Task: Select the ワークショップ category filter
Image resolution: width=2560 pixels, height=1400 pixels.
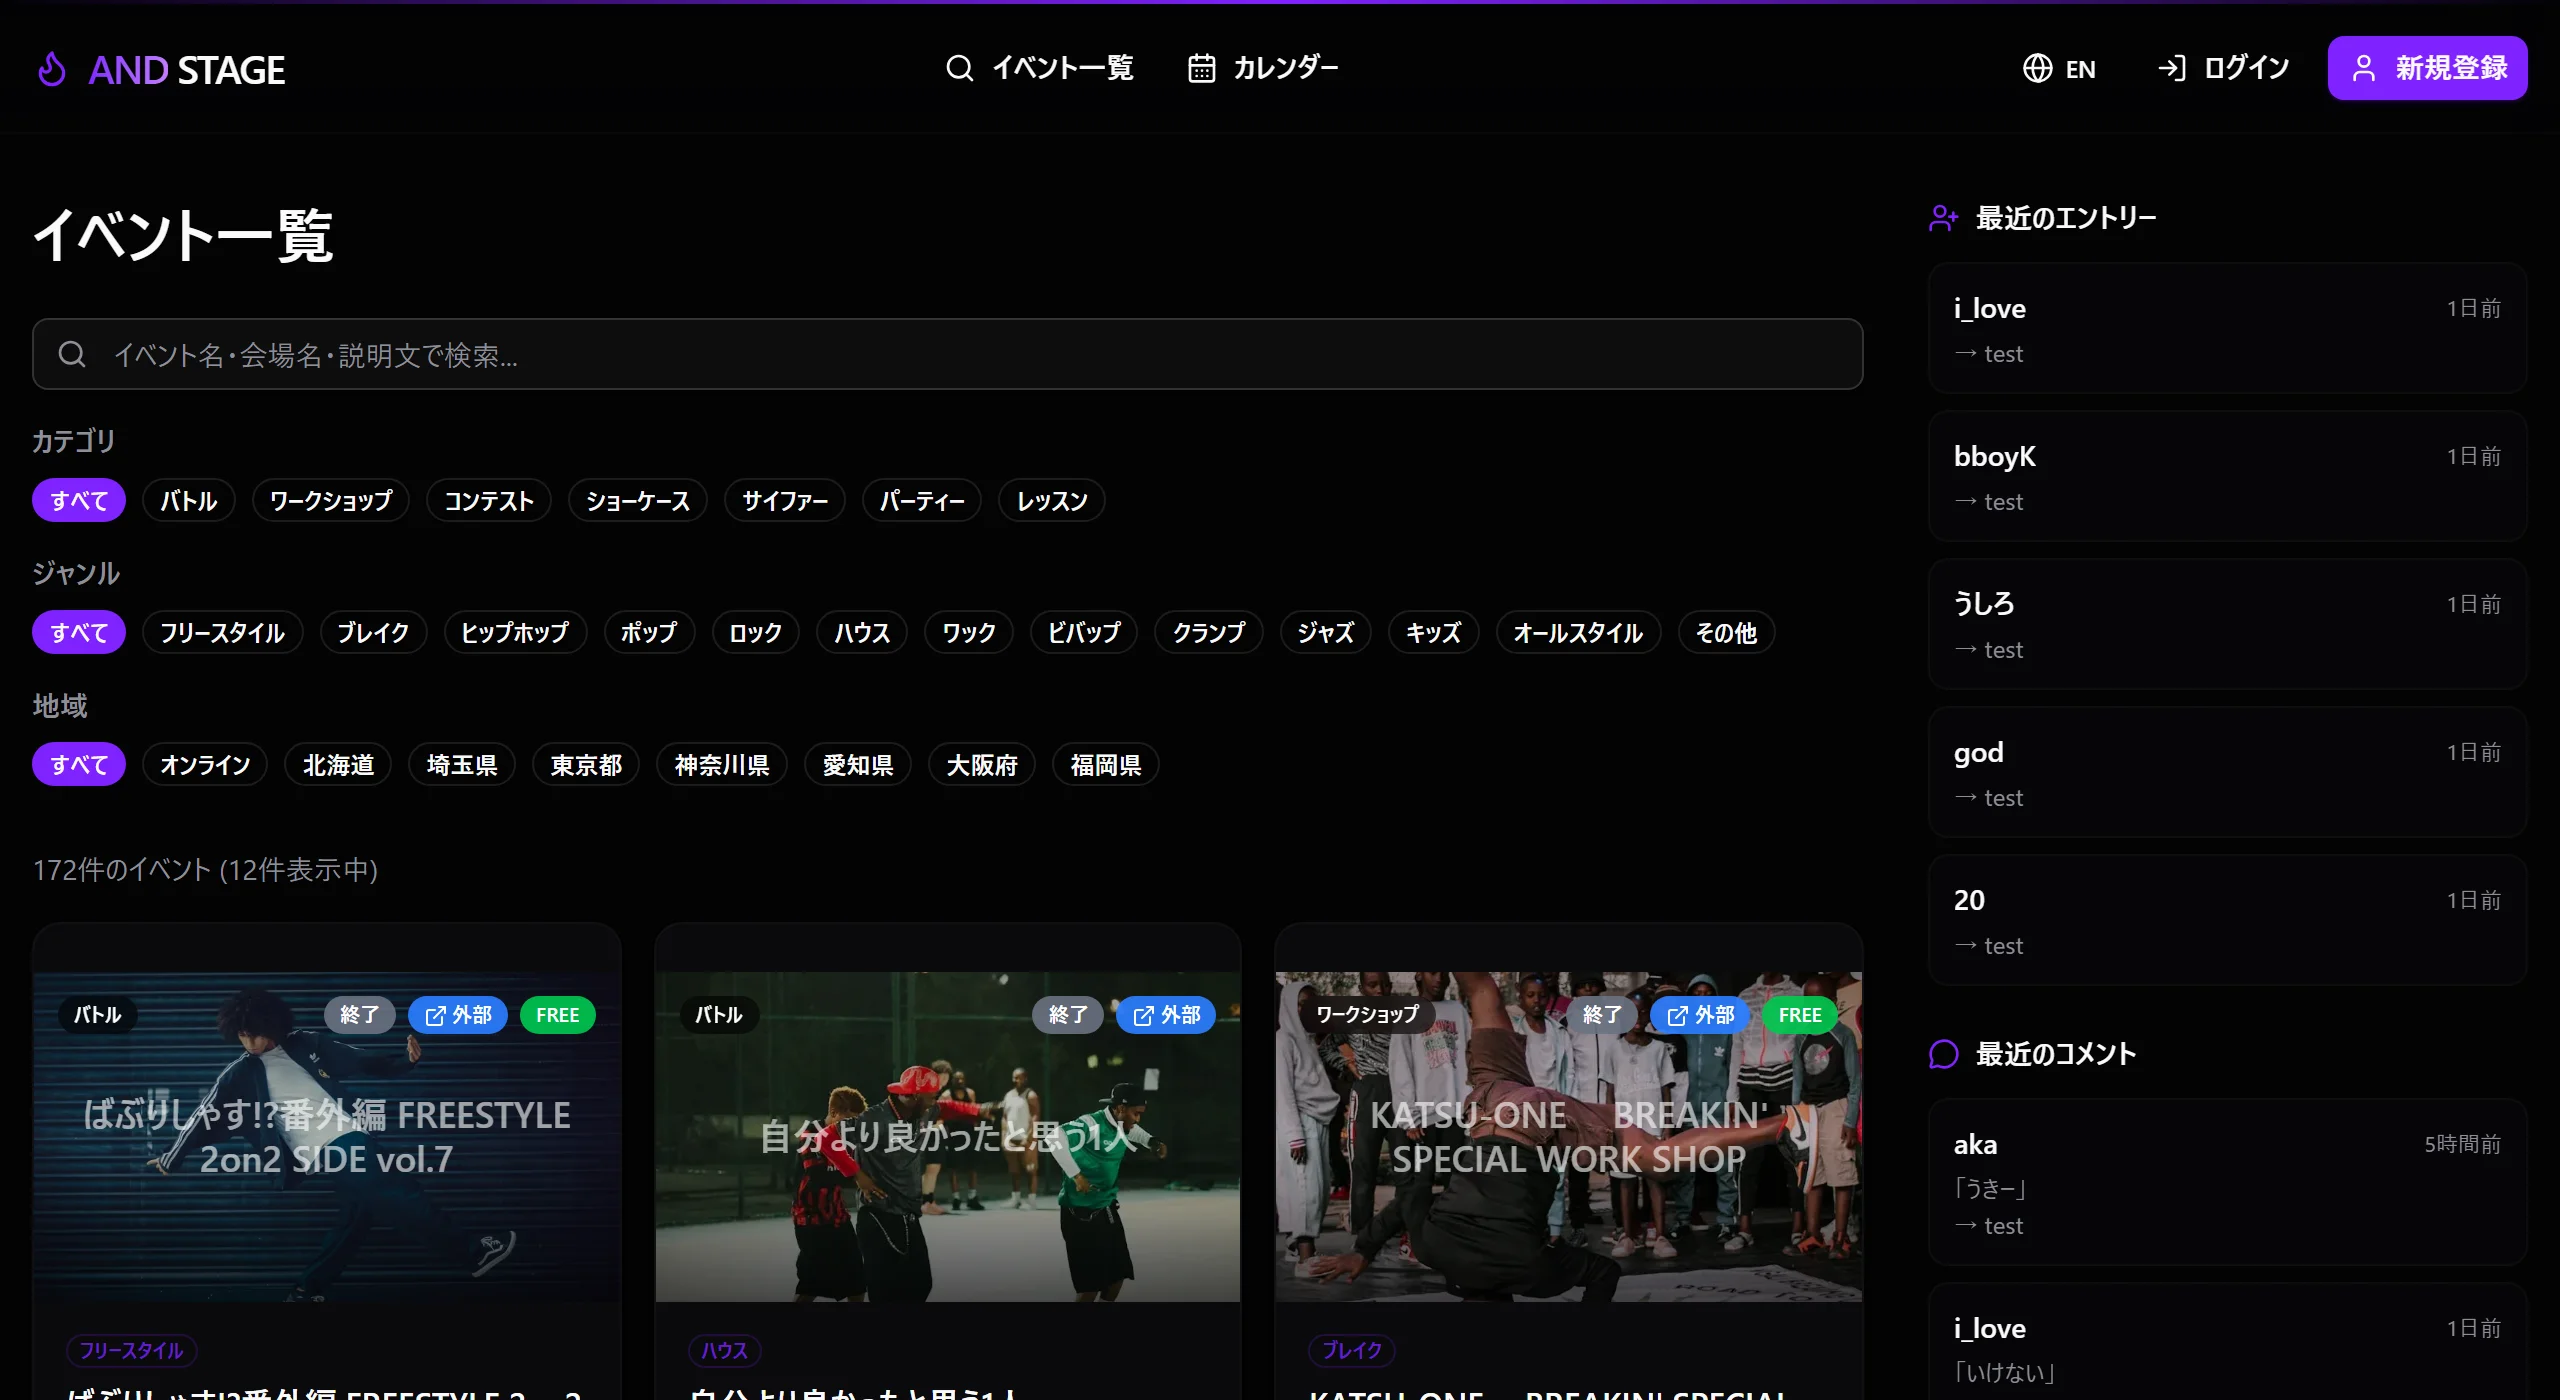Action: click(x=331, y=501)
